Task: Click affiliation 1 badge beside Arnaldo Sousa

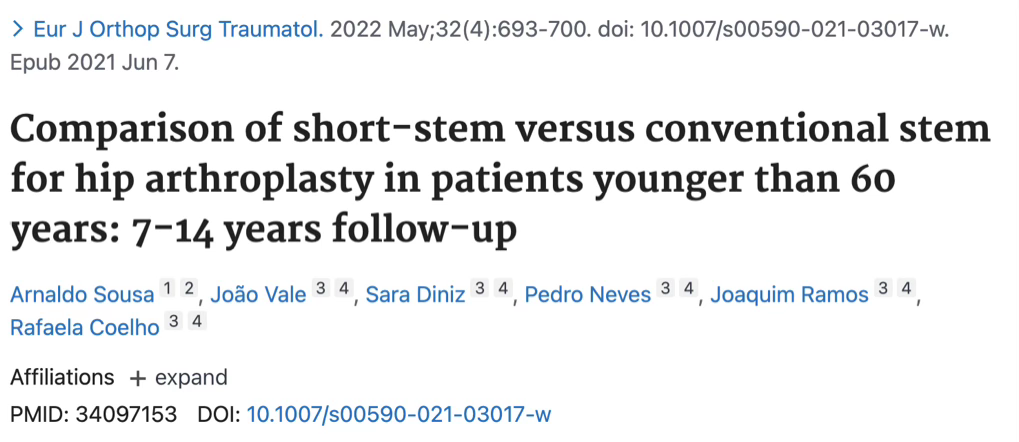Action: [167, 289]
